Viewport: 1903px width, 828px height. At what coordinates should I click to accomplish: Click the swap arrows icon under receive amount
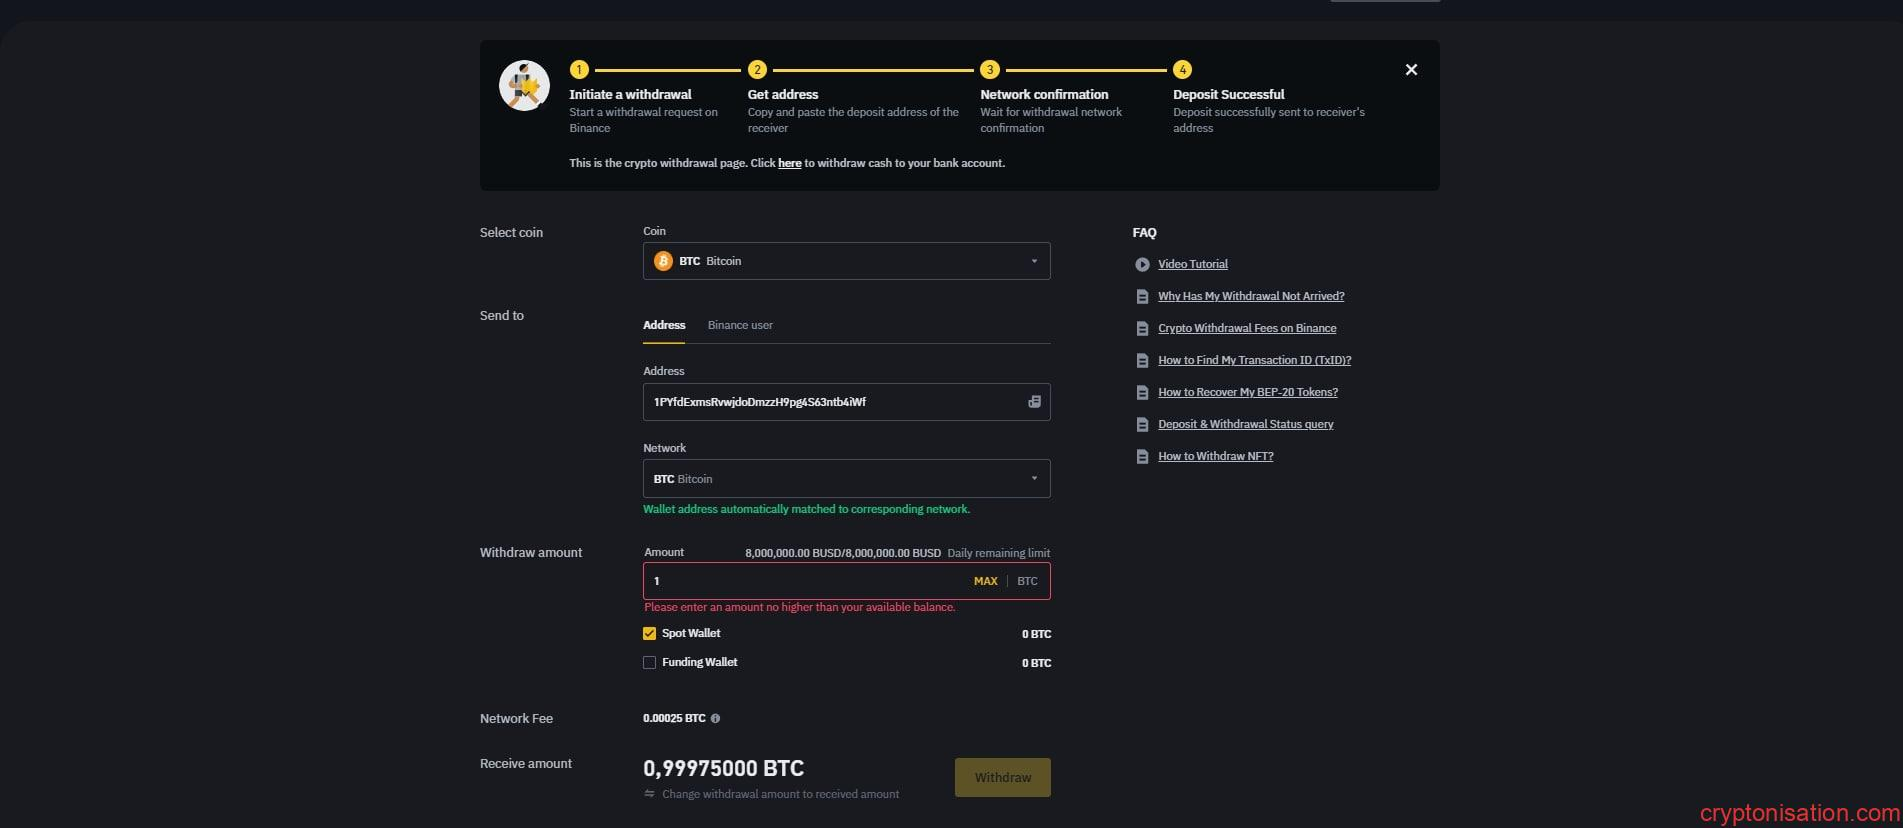click(650, 794)
